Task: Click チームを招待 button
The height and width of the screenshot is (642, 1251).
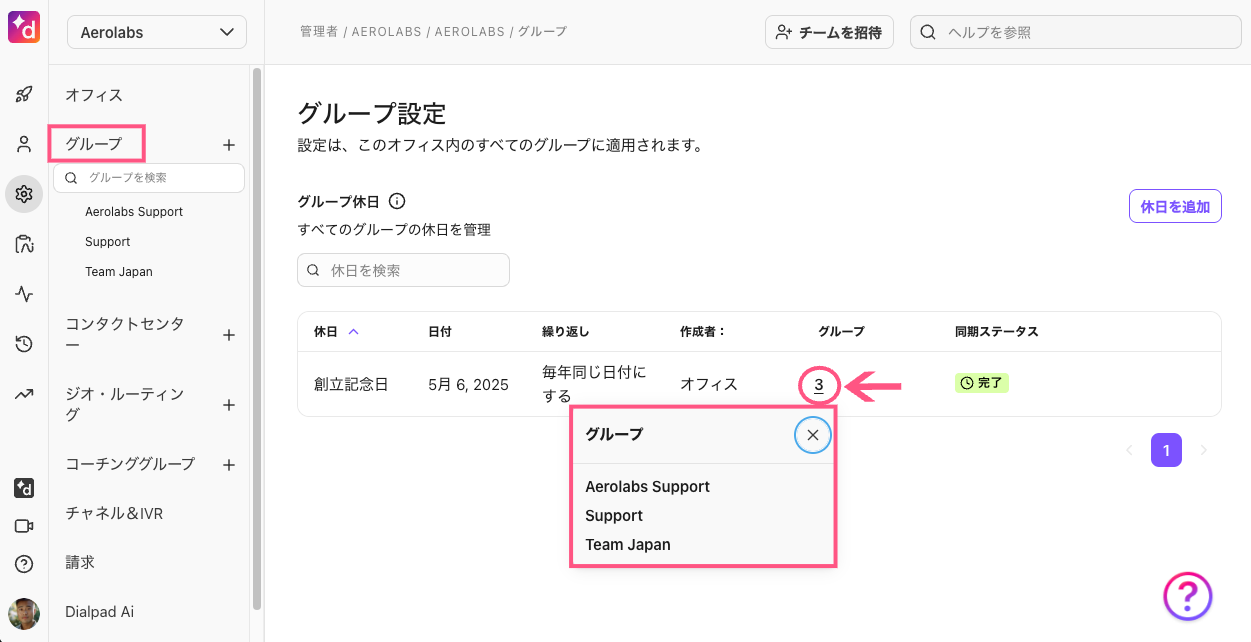Action: click(x=829, y=32)
